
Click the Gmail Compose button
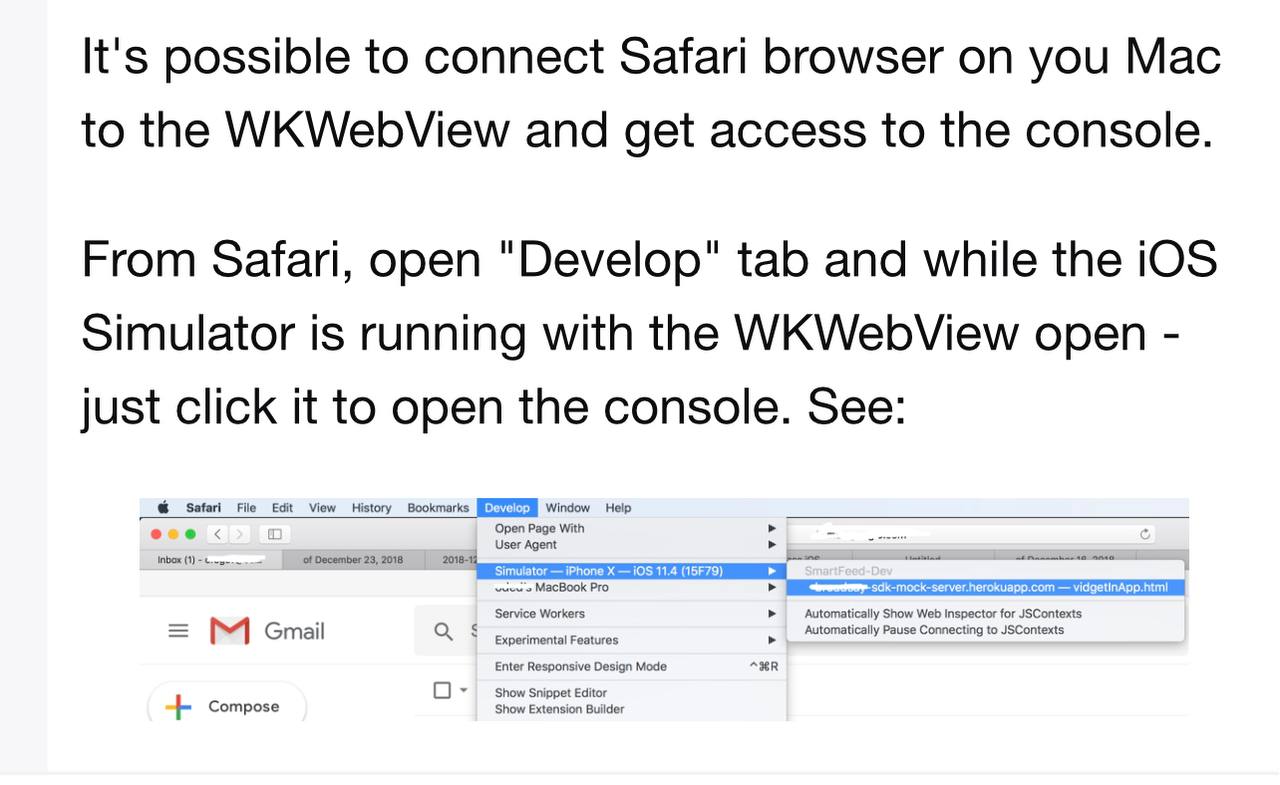[x=226, y=706]
